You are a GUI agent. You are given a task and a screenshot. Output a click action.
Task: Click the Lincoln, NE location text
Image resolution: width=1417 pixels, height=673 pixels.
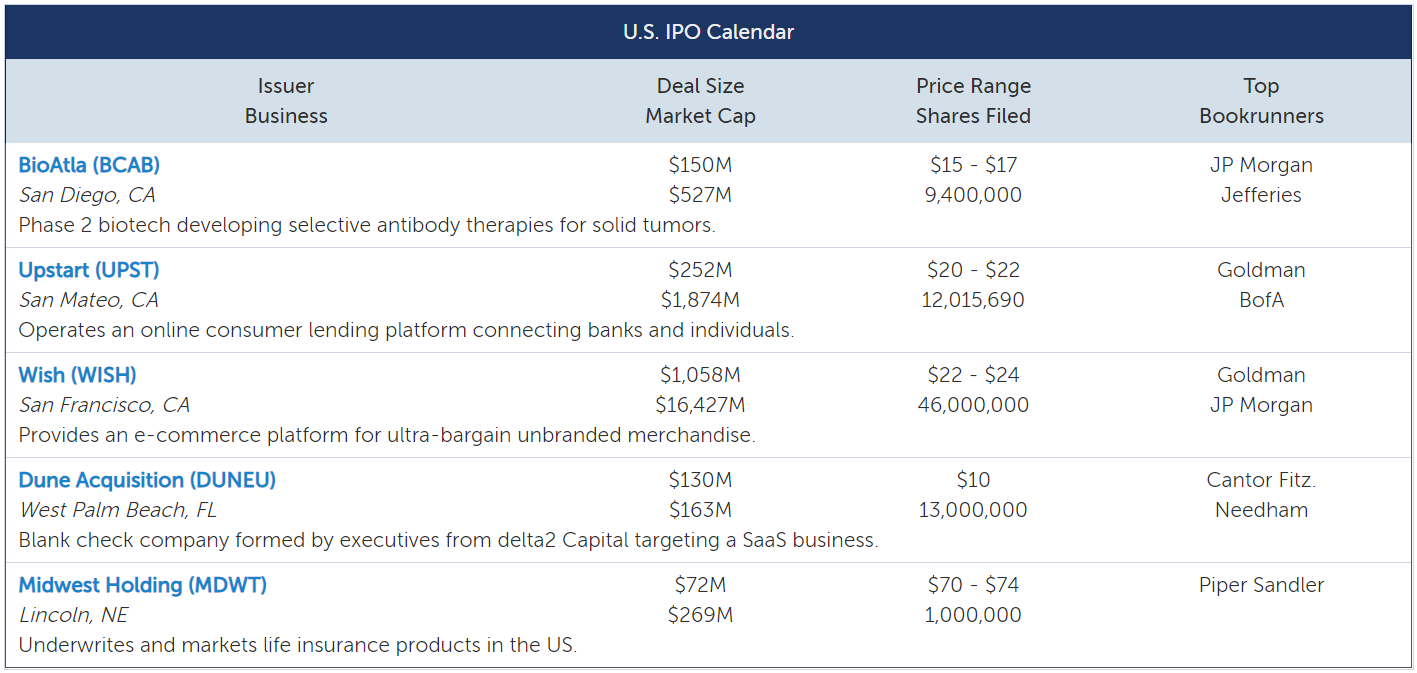tap(74, 615)
